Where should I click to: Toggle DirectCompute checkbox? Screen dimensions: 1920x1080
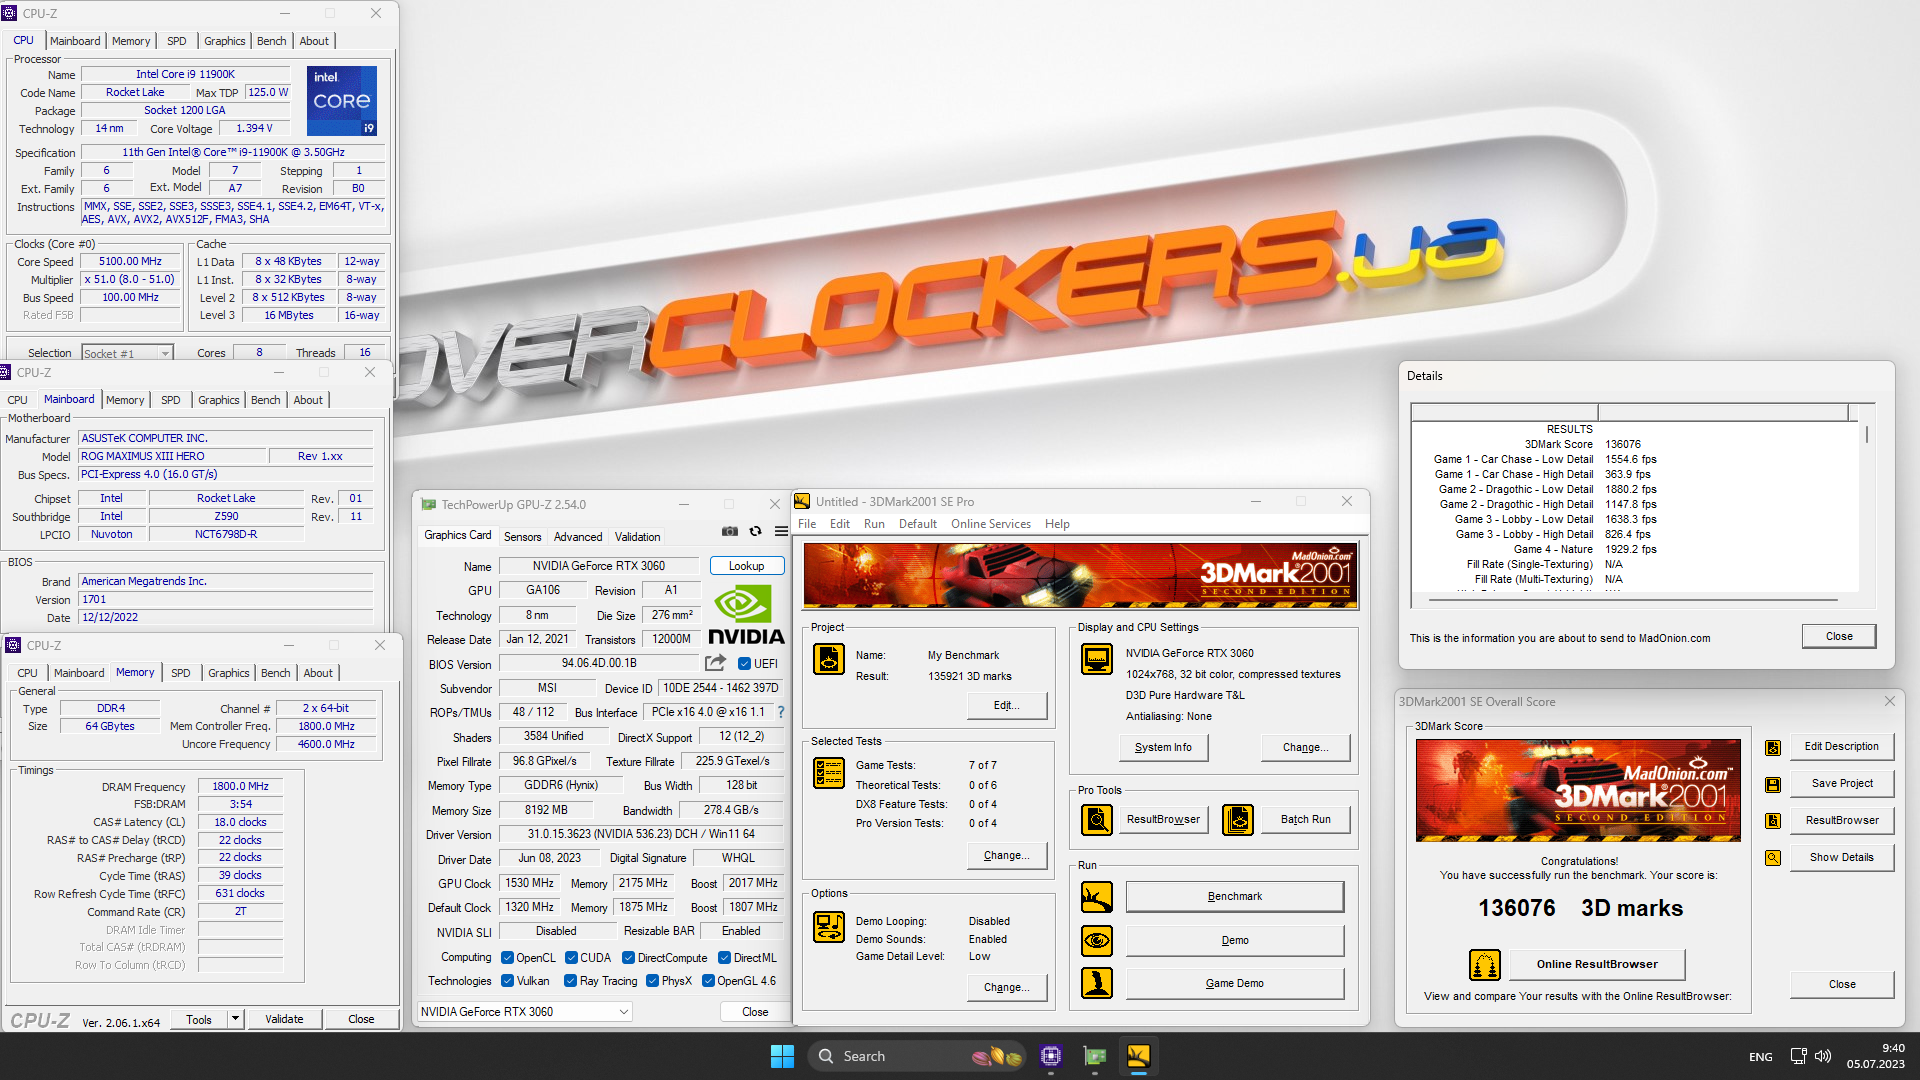coord(629,957)
